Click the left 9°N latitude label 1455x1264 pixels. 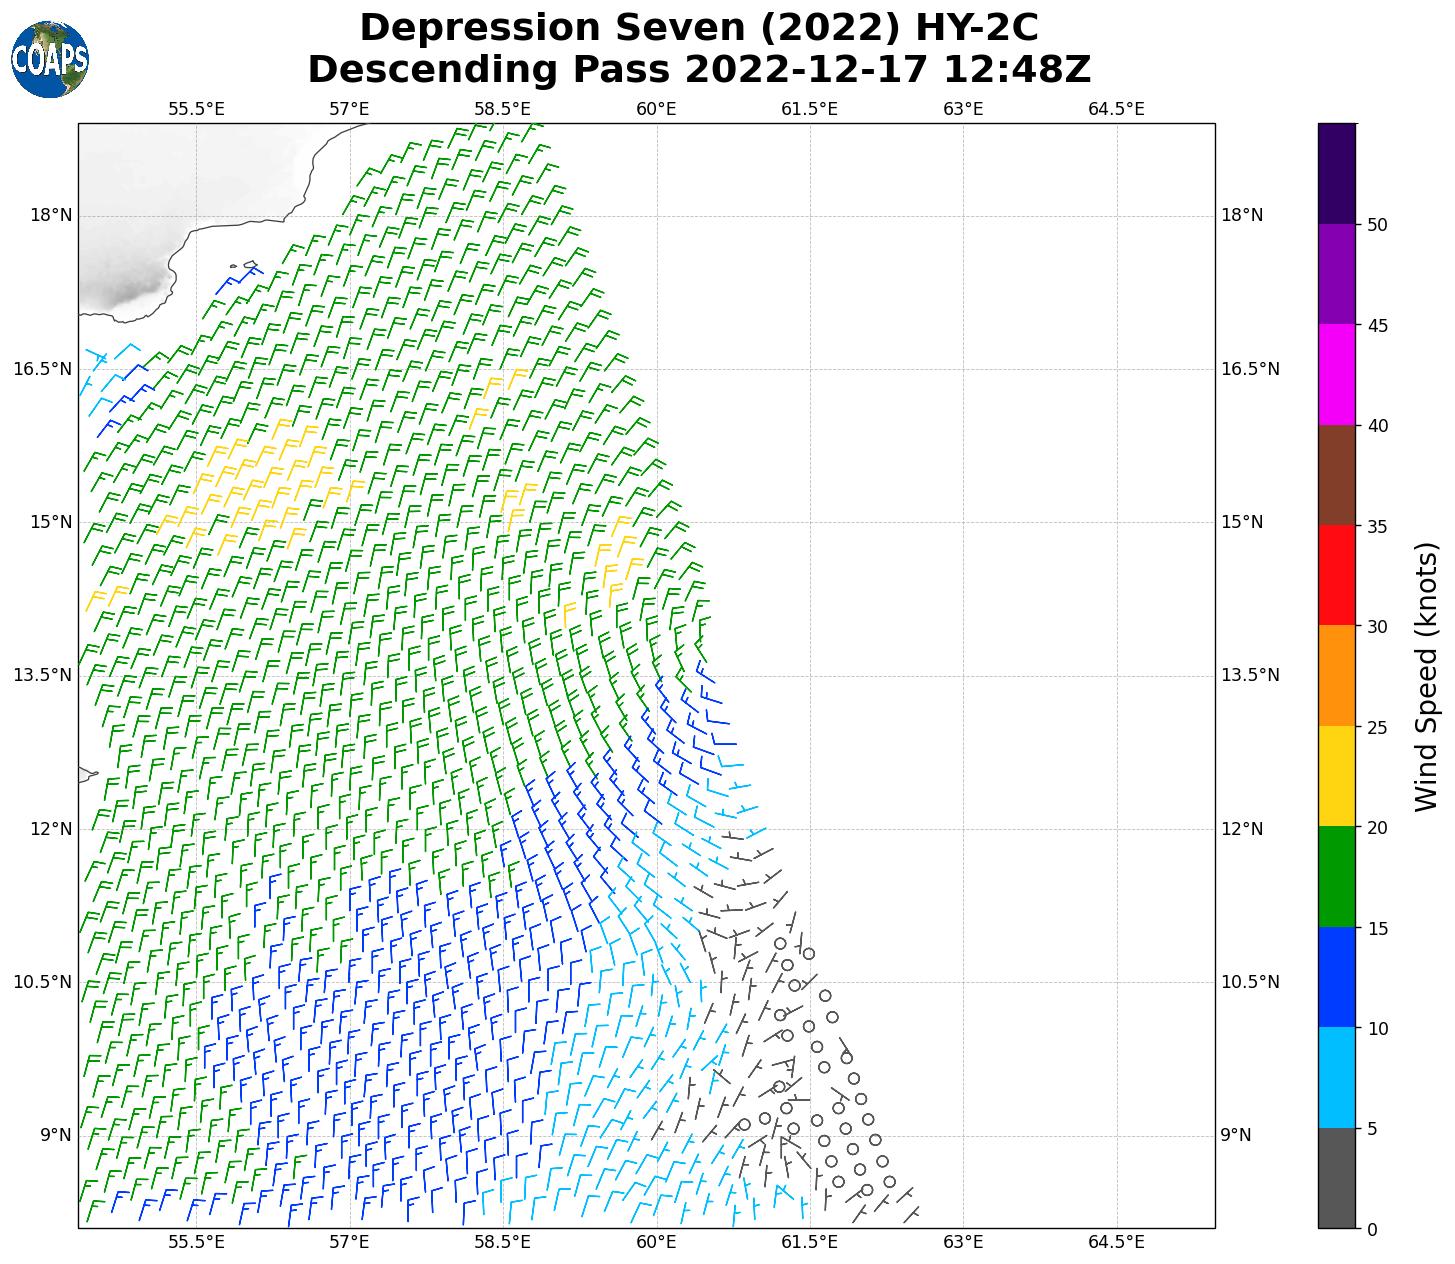tap(55, 1135)
